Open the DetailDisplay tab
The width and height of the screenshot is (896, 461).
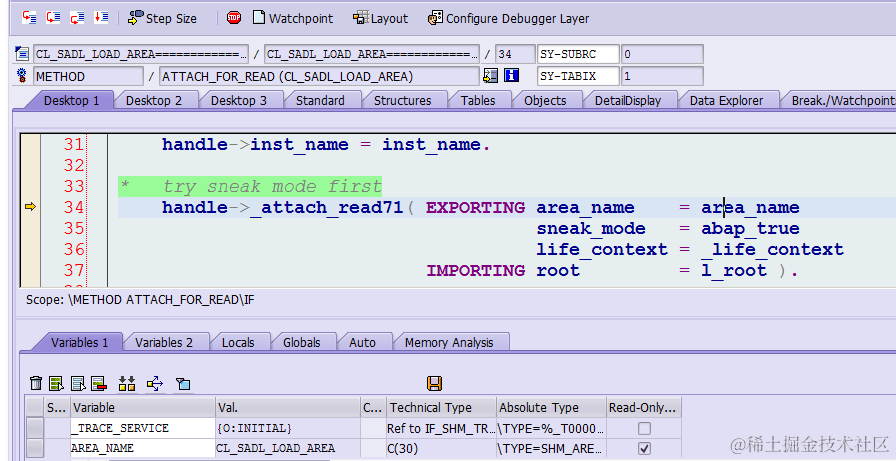coord(627,101)
